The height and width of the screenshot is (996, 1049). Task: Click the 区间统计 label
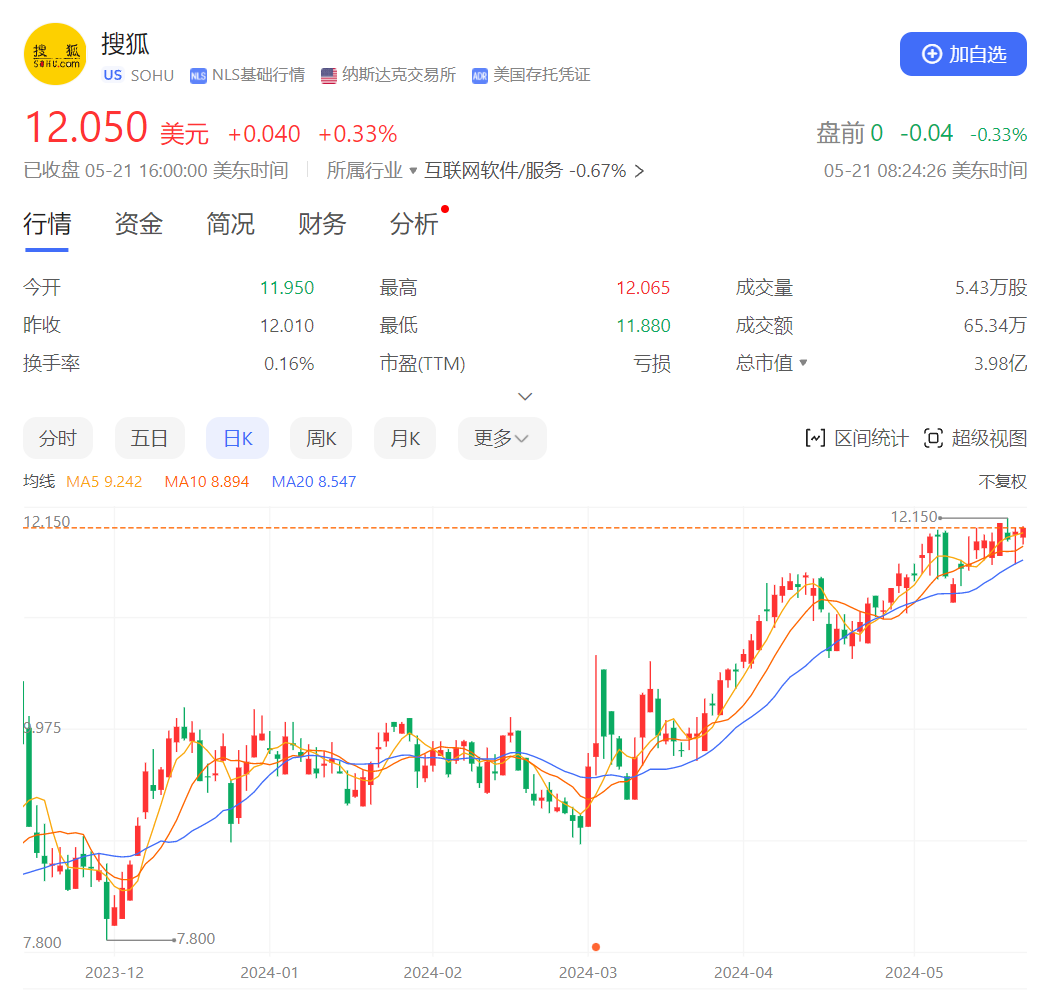(x=871, y=438)
